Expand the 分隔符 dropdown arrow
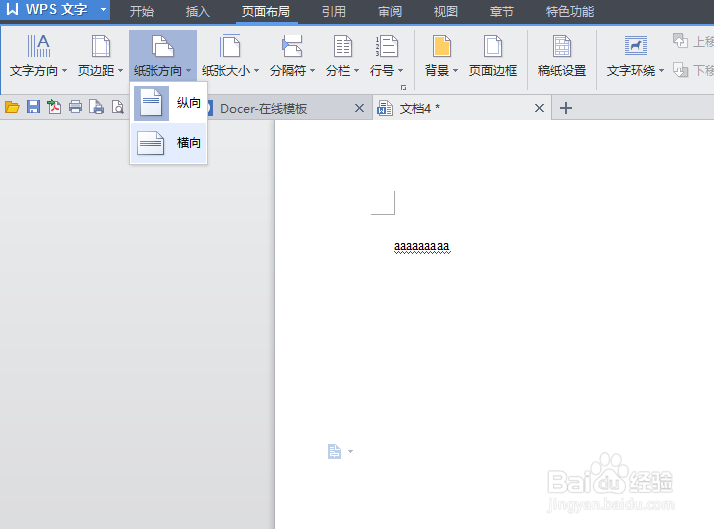Viewport: 714px width, 529px height. coord(312,71)
